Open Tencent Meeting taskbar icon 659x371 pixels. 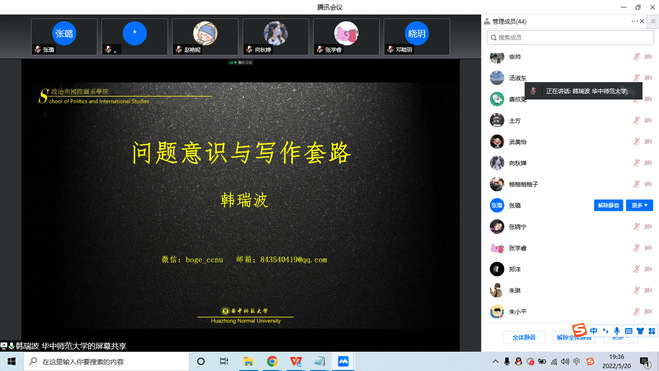pyautogui.click(x=343, y=361)
